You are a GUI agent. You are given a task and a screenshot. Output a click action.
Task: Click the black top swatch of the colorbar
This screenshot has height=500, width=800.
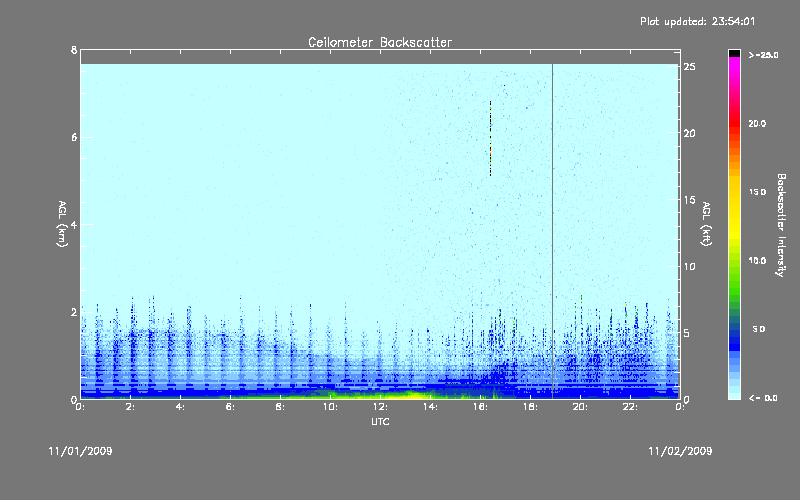pos(734,53)
